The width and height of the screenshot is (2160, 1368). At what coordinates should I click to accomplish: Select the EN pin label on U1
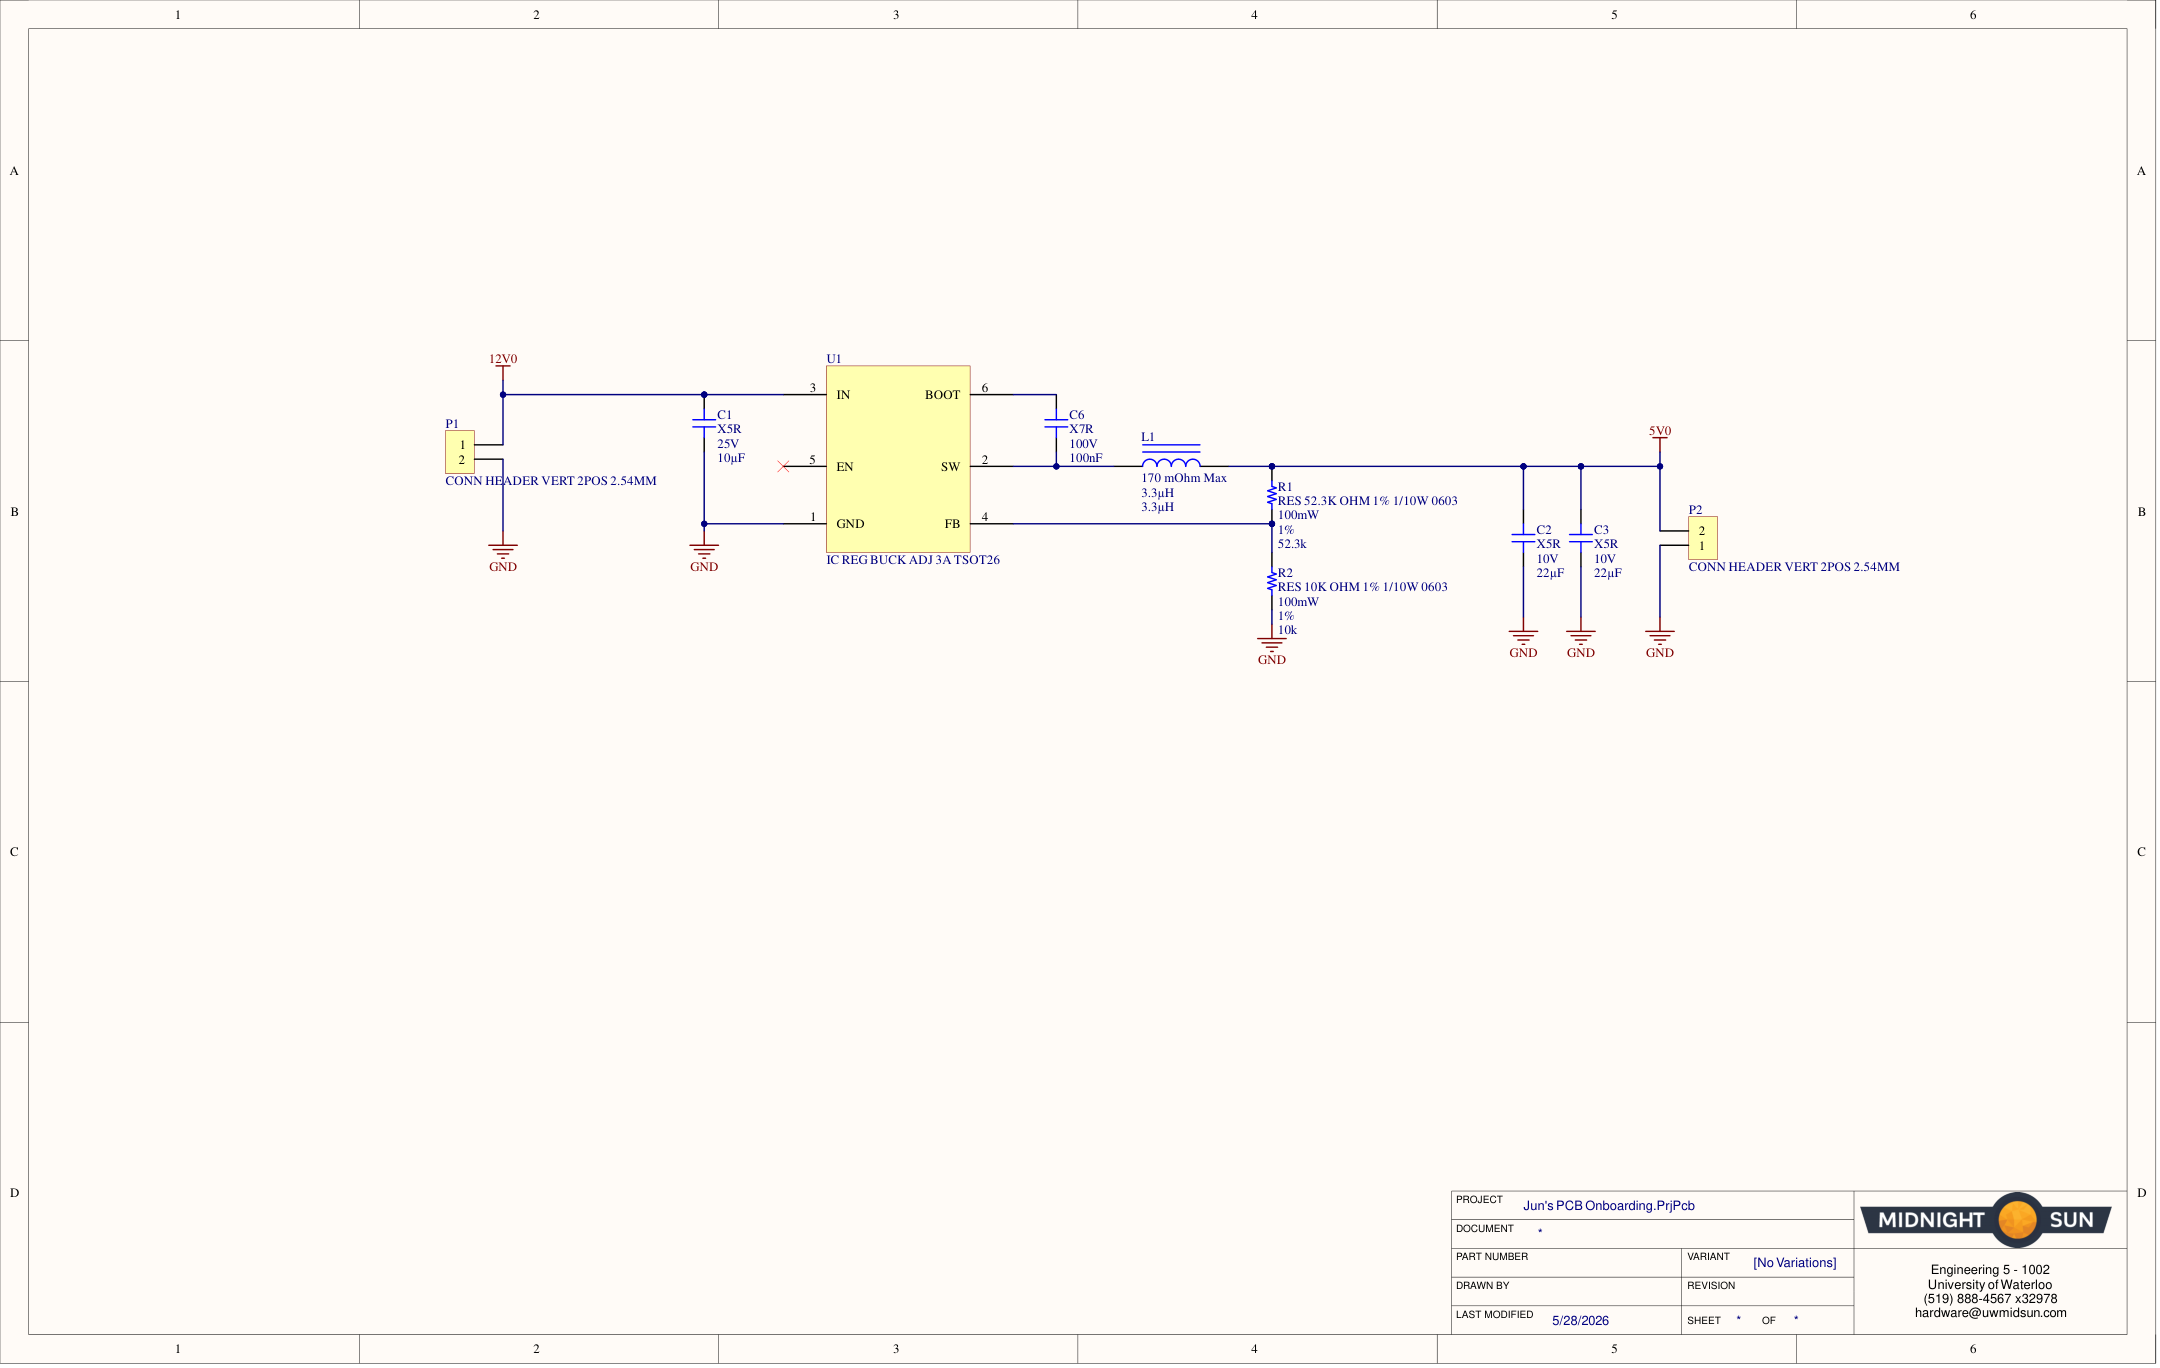[845, 467]
